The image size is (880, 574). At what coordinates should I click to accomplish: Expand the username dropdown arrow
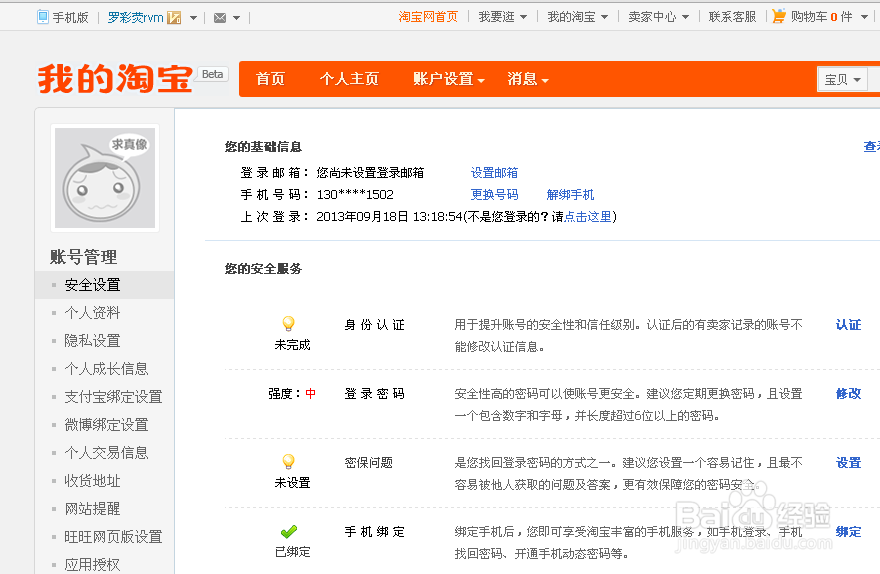pos(193,18)
